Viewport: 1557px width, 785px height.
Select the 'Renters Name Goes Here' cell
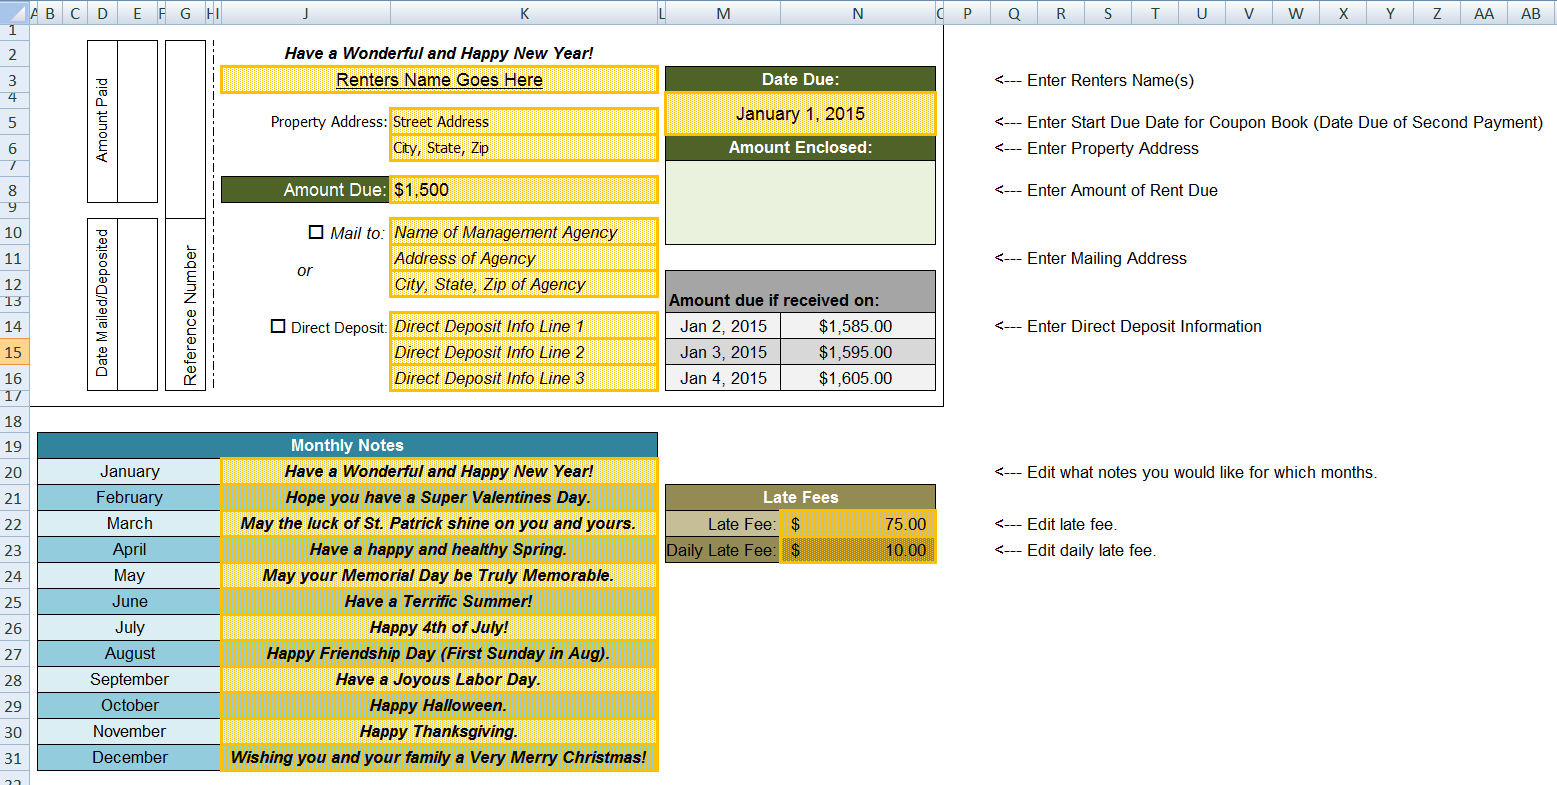[x=439, y=80]
